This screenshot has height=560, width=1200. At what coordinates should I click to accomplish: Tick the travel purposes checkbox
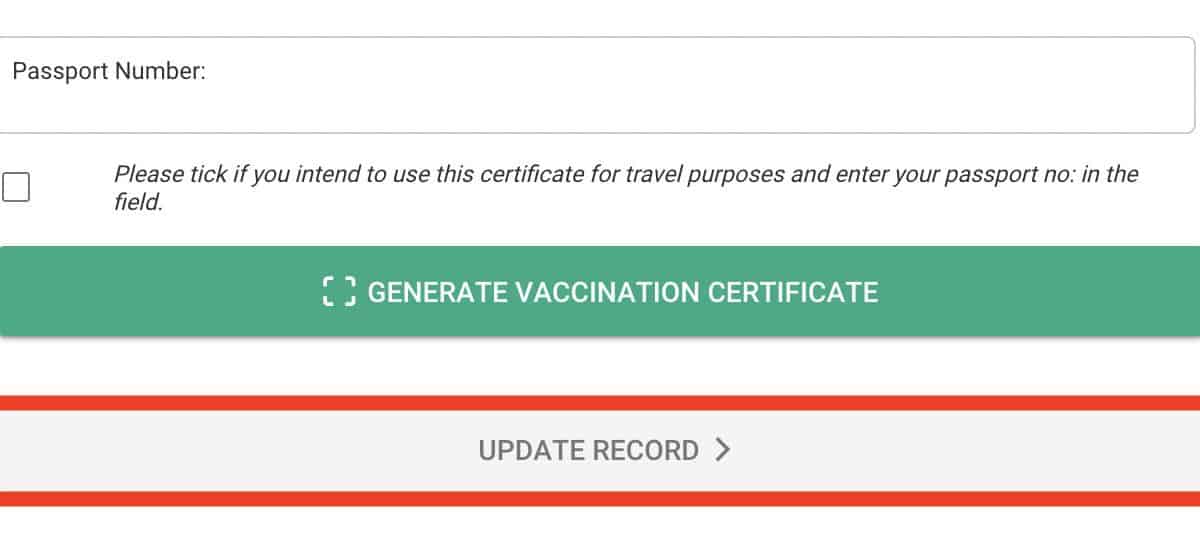(x=16, y=187)
